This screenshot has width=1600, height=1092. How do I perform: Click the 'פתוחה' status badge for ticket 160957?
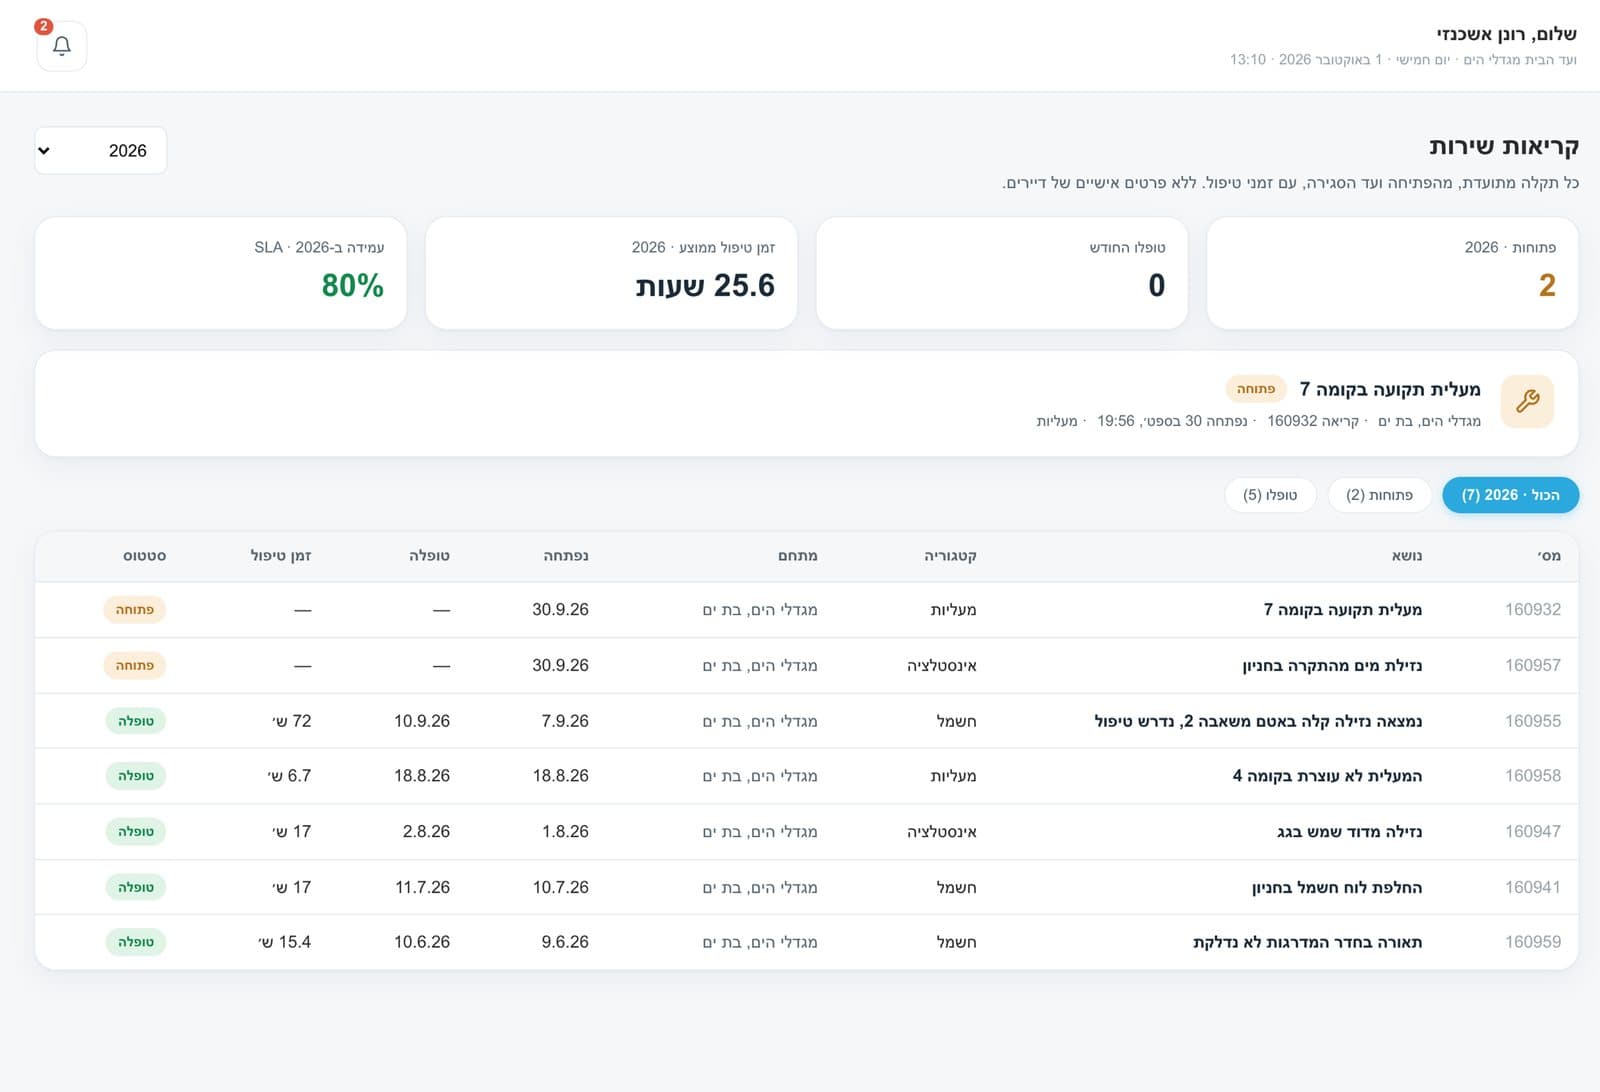pyautogui.click(x=135, y=665)
